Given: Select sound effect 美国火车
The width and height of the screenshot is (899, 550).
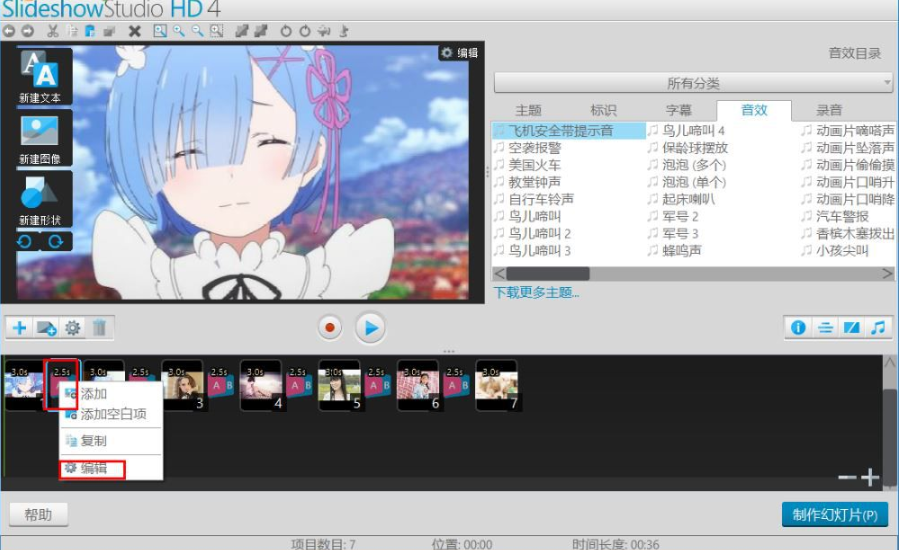Looking at the screenshot, I should tap(534, 165).
